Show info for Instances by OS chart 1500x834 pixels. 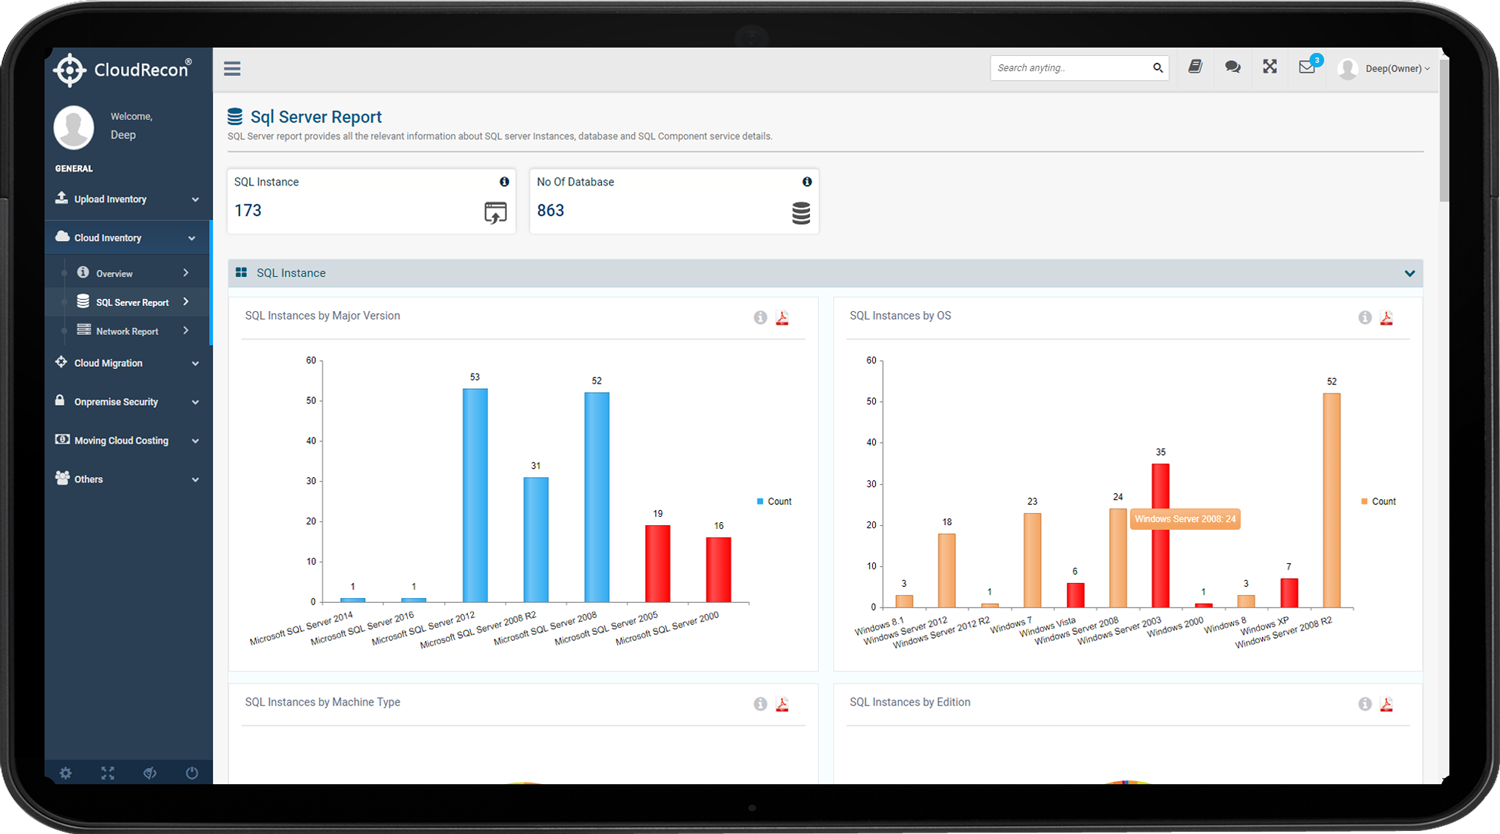1365,318
